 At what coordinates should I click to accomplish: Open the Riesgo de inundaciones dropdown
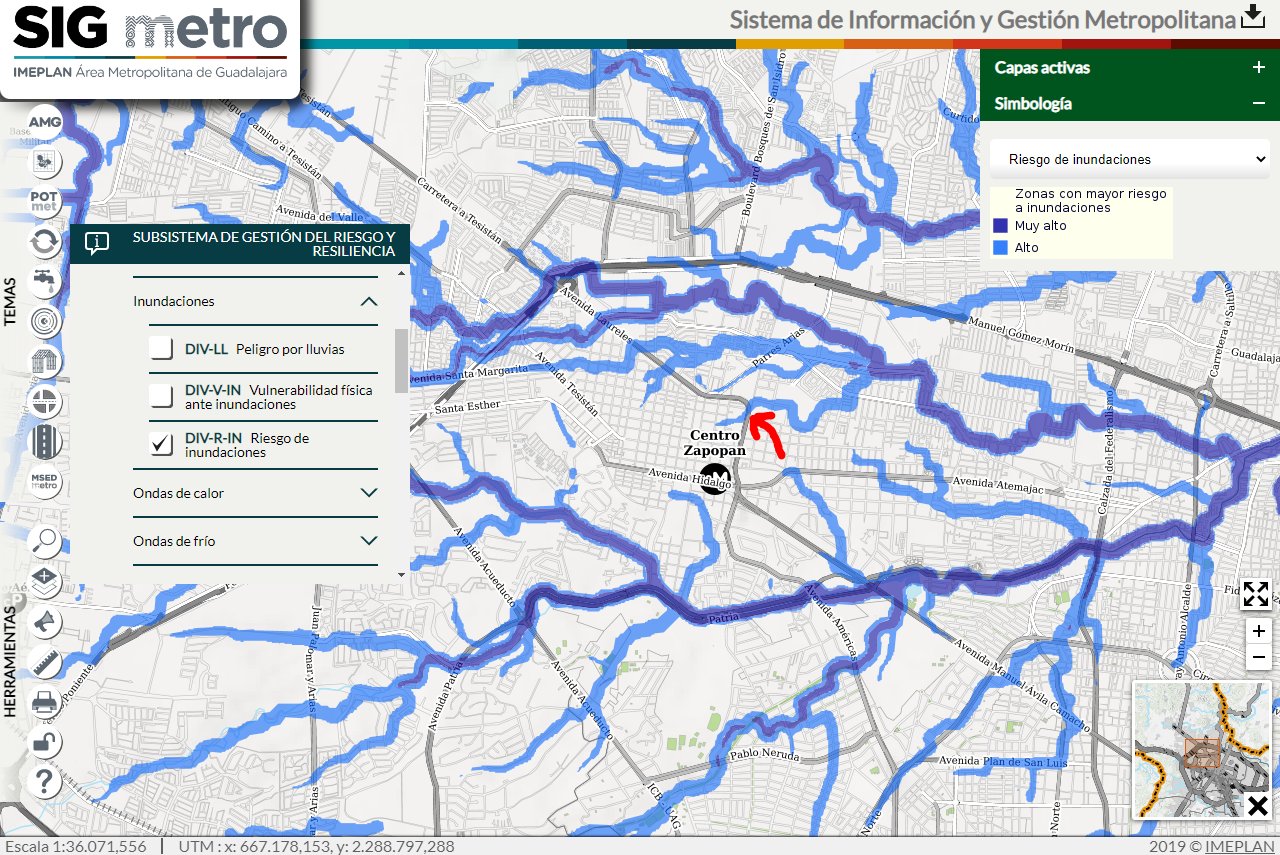pos(1129,159)
